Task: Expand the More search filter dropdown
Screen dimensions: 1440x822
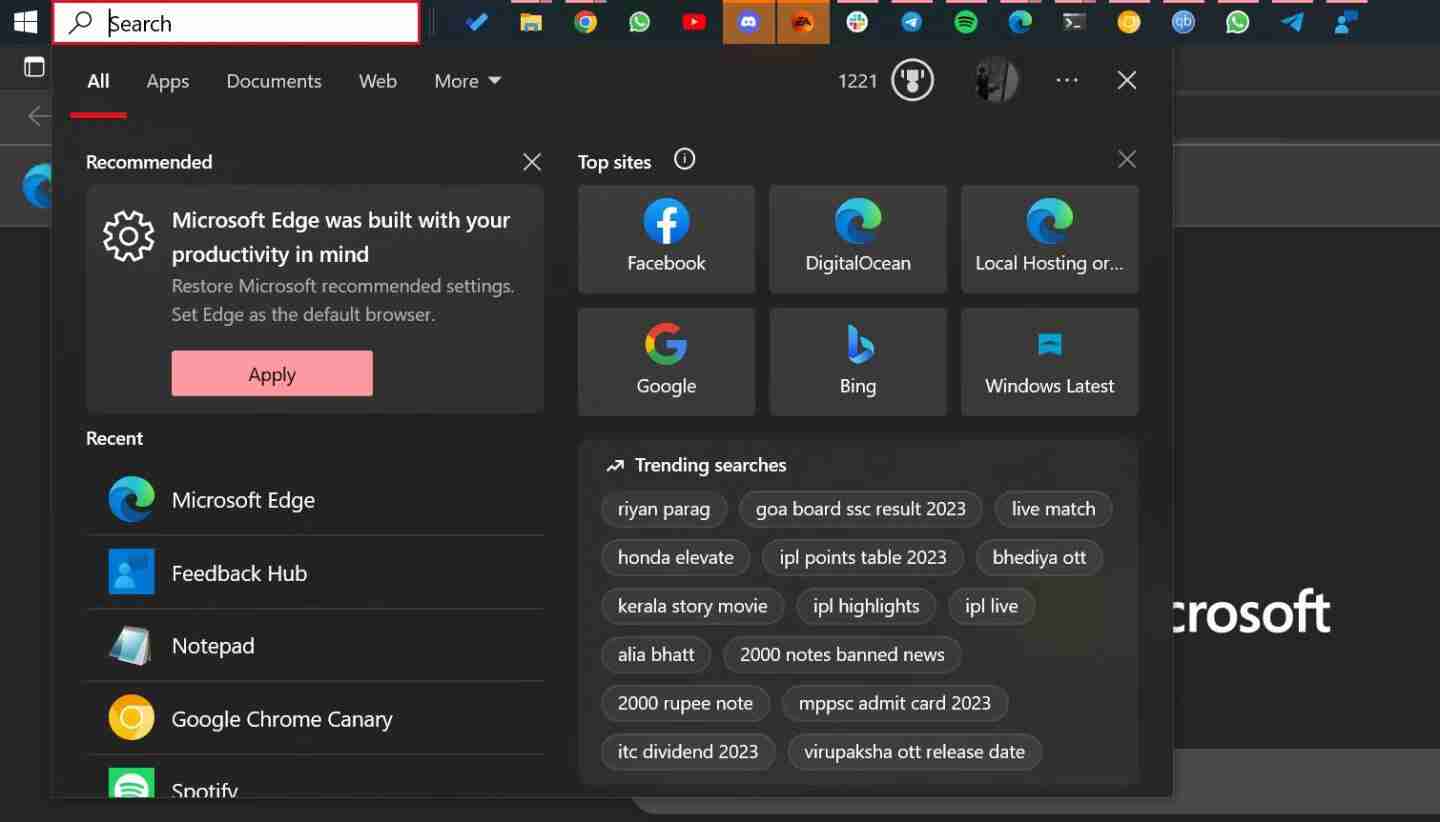Action: point(467,81)
